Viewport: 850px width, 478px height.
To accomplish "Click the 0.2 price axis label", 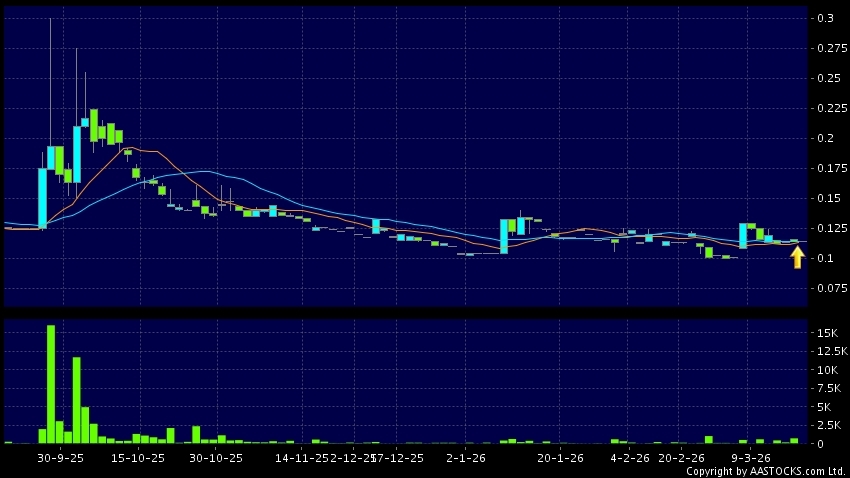I will tap(825, 138).
